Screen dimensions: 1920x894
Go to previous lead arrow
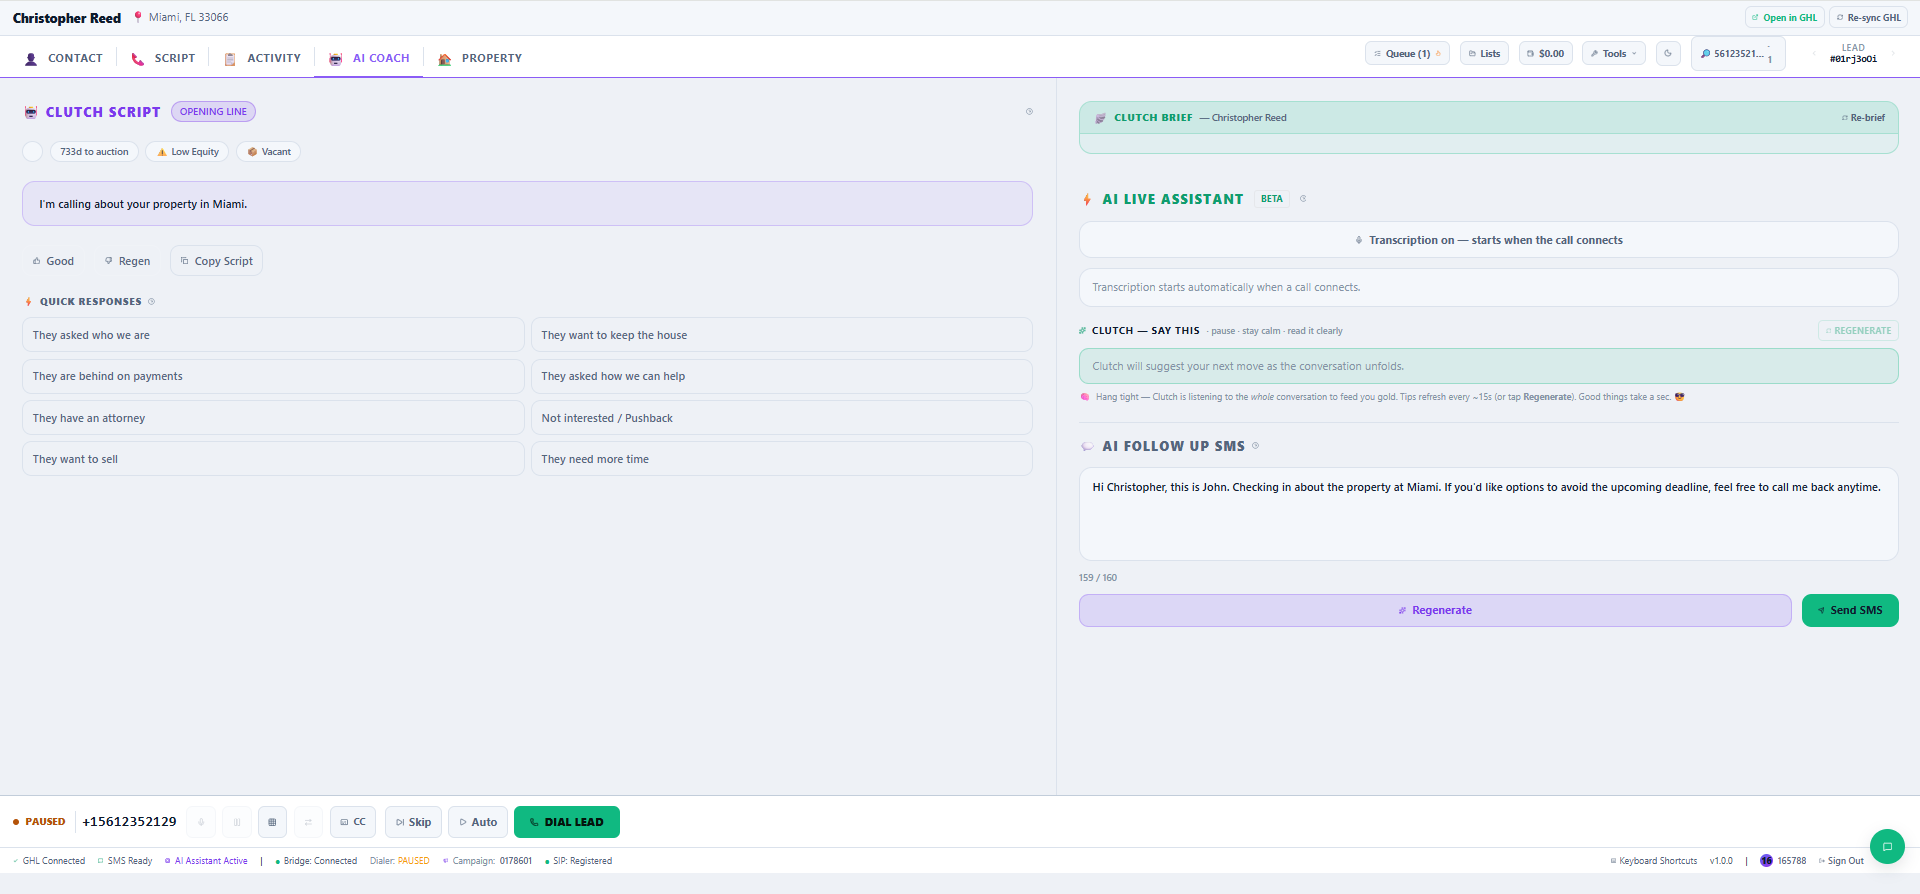click(x=1814, y=54)
